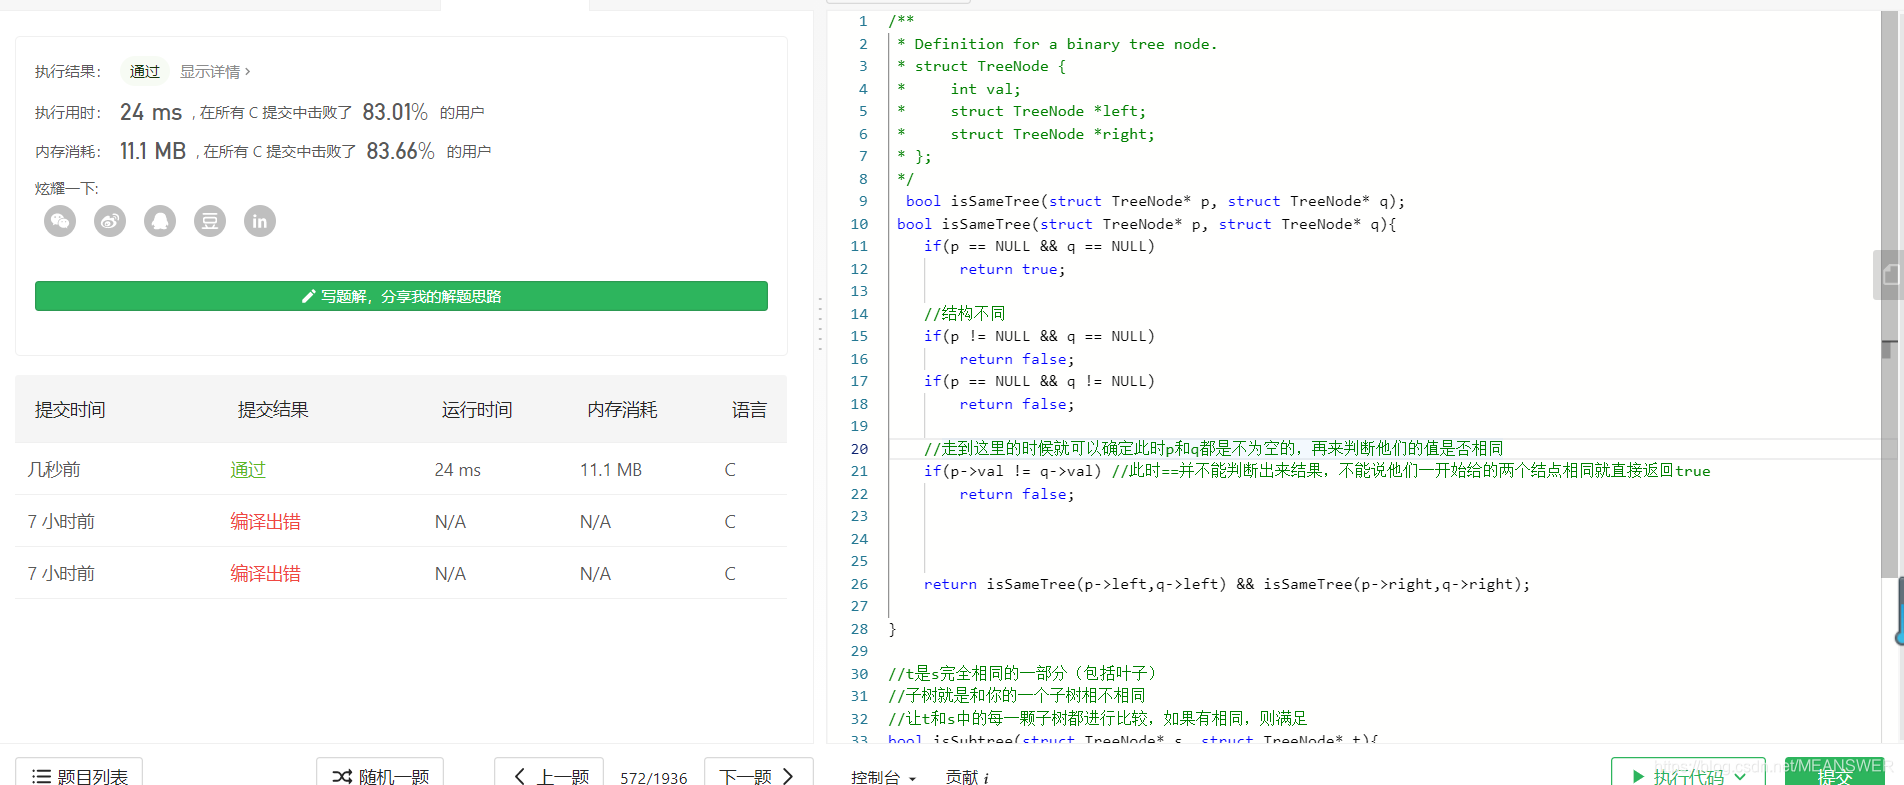1904x785 pixels.
Task: Click the 24 ms runtime cell
Action: 458,470
